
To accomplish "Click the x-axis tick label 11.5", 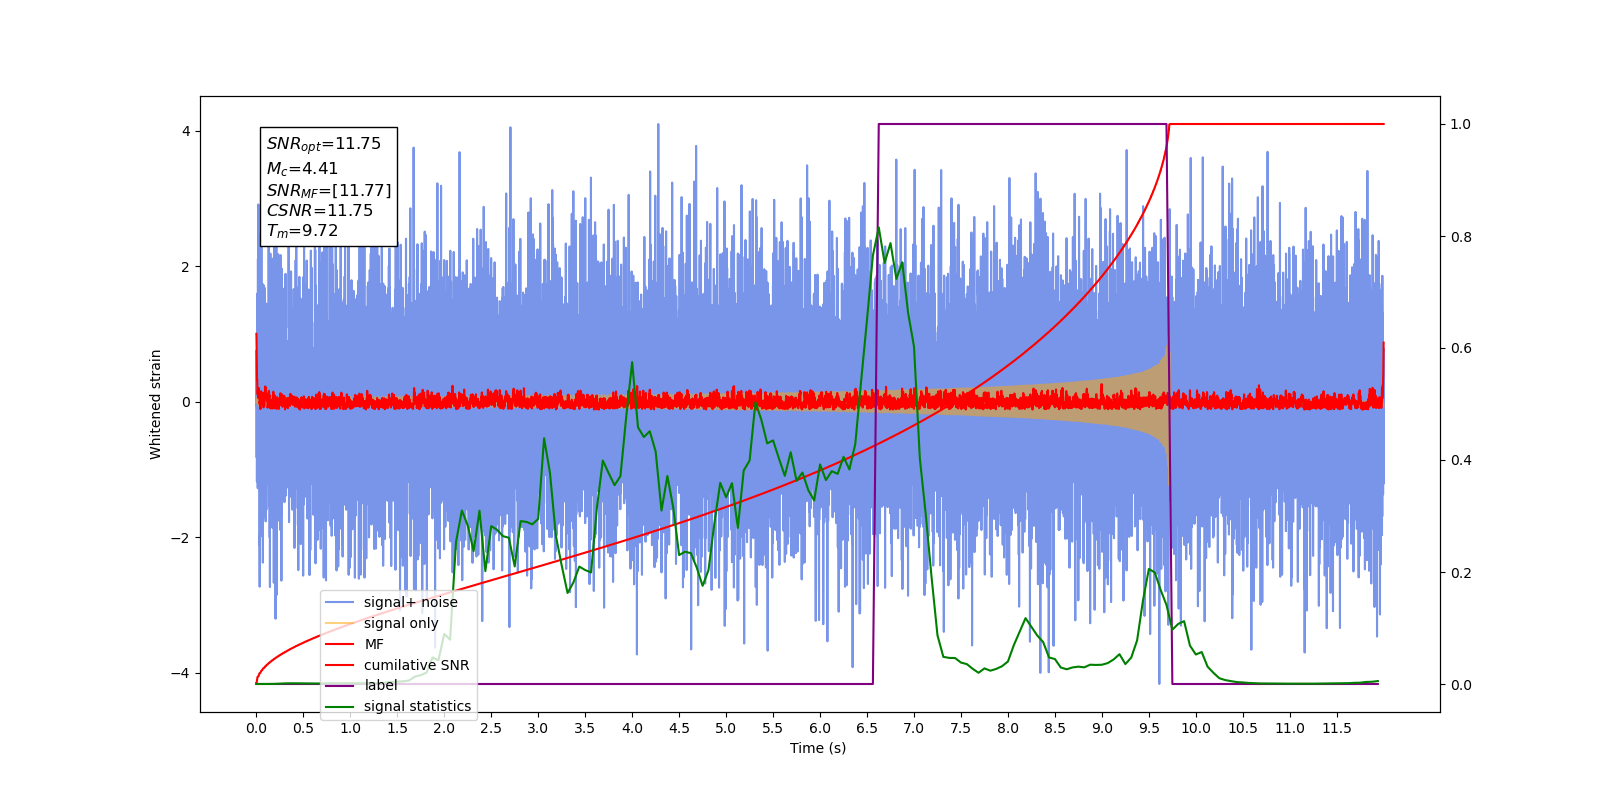I will pos(1337,728).
